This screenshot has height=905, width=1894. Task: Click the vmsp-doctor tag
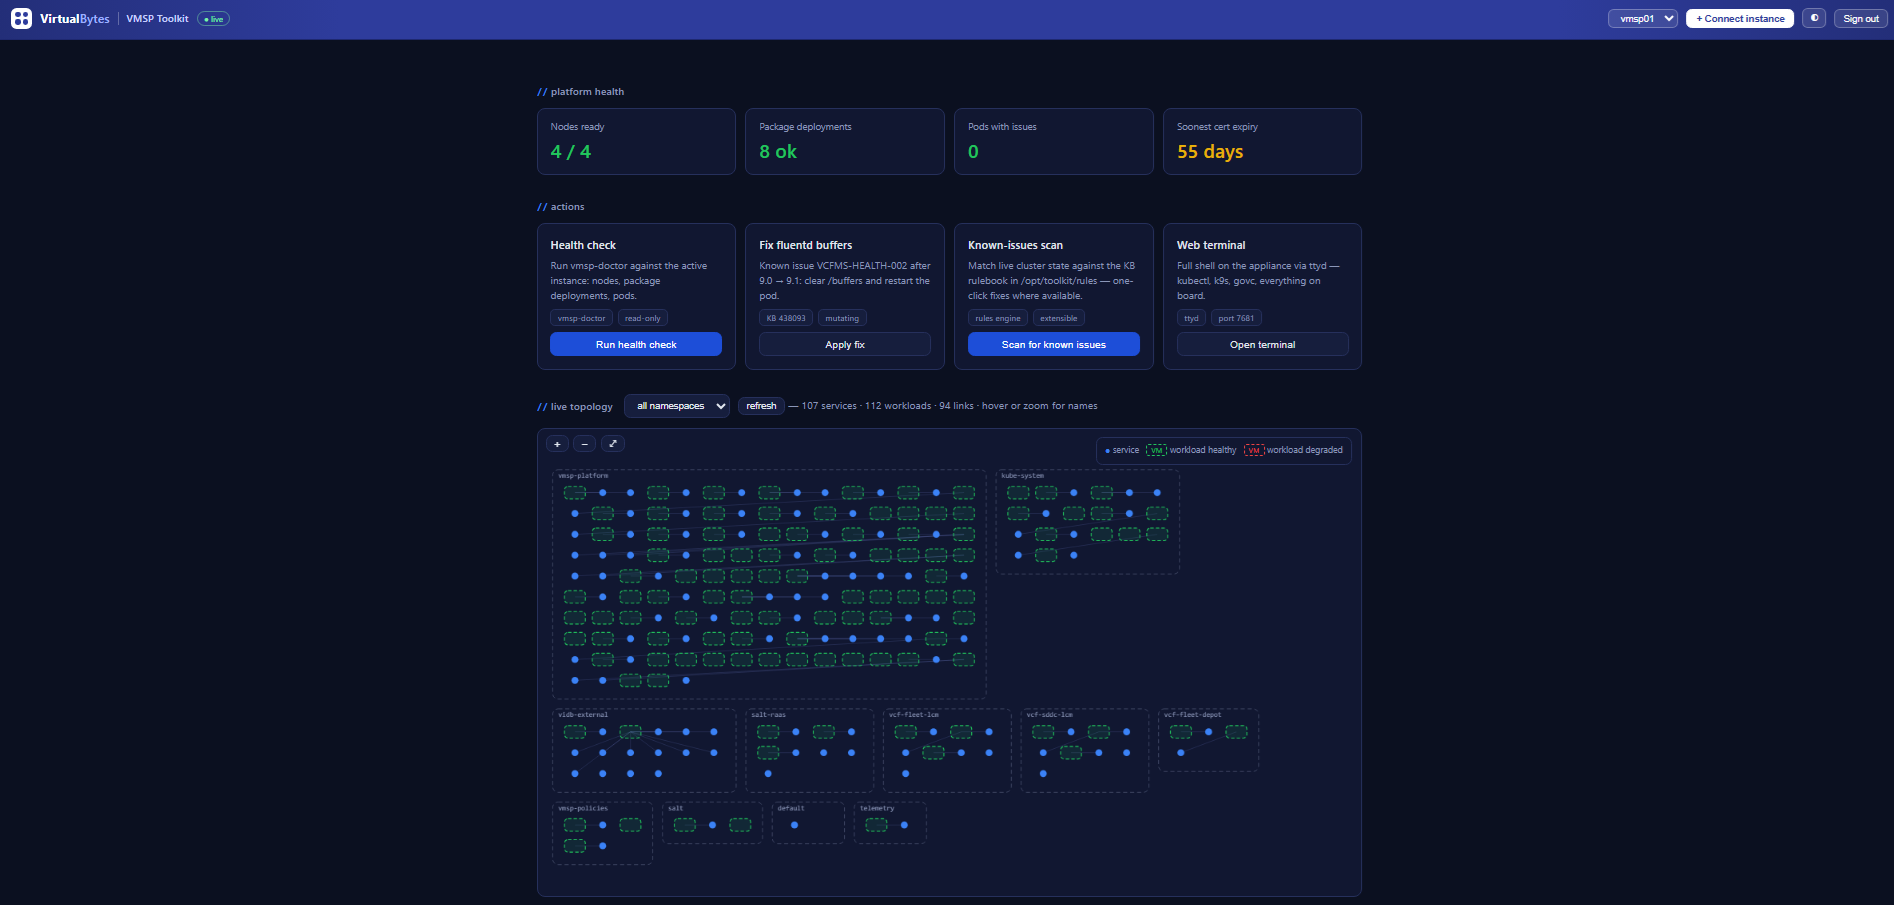(x=581, y=318)
